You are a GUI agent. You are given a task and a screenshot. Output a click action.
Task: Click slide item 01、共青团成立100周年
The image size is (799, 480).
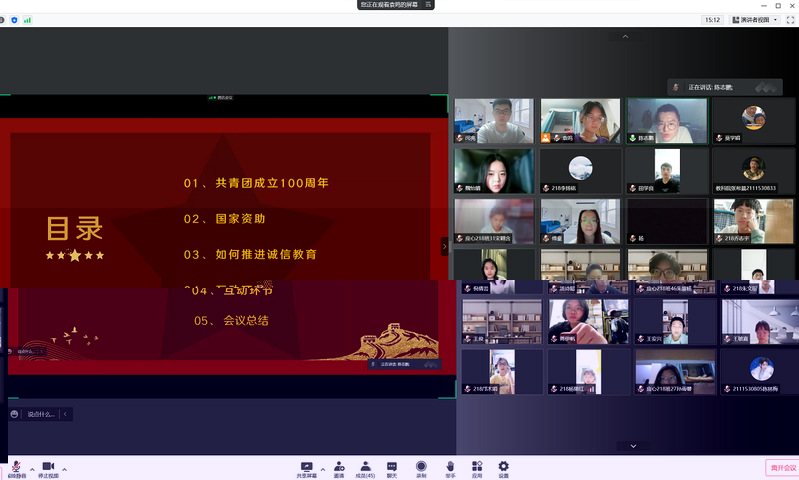[256, 183]
